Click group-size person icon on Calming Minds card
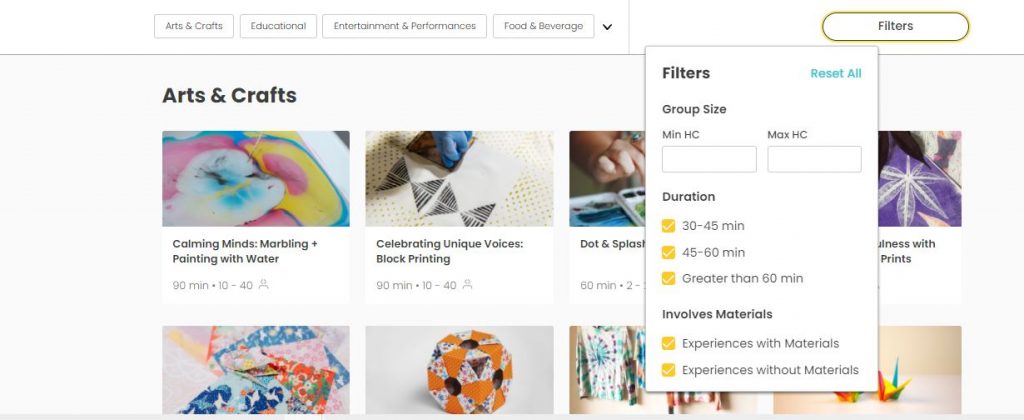Image resolution: width=1024 pixels, height=420 pixels. (263, 284)
